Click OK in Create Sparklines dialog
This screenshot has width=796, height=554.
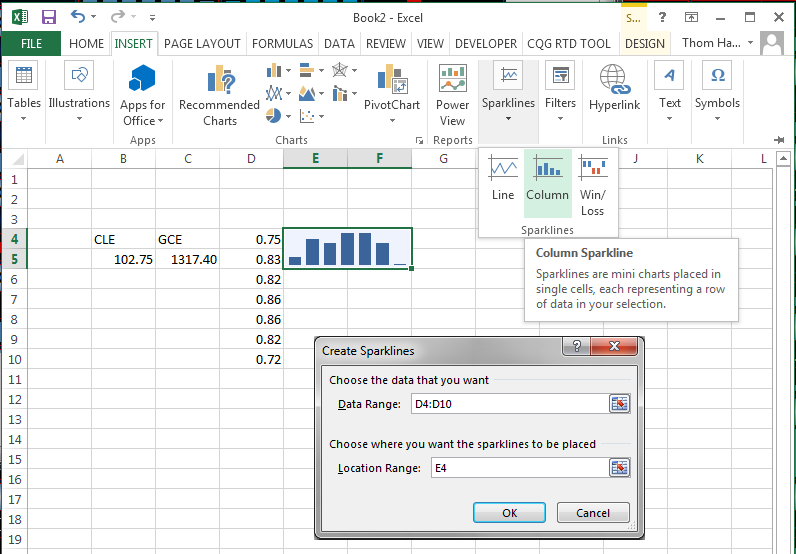click(x=509, y=513)
